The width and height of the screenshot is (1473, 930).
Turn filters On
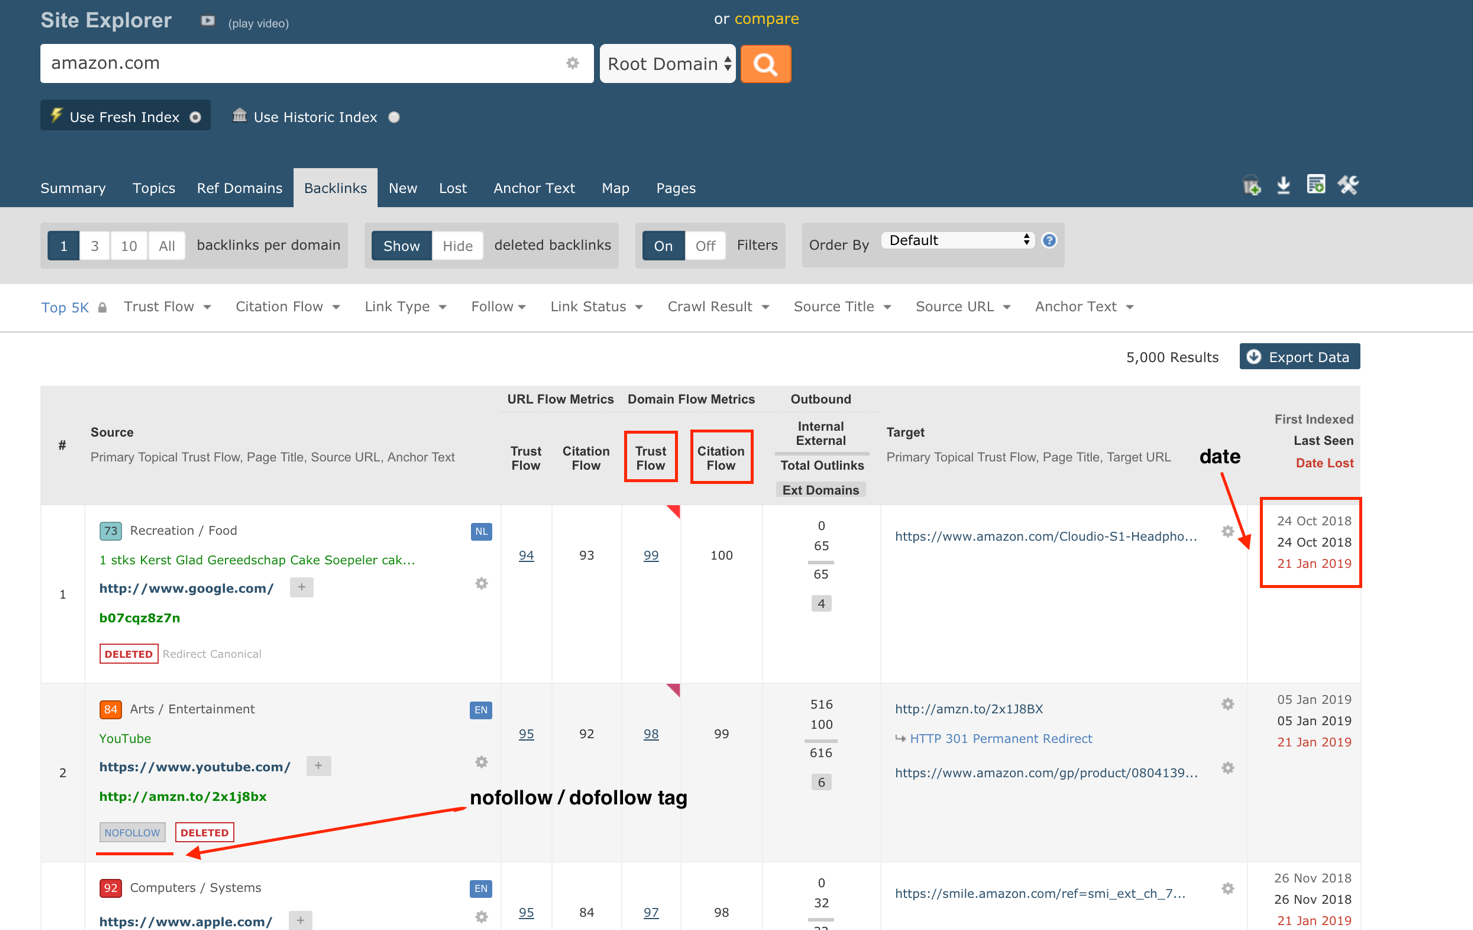click(x=663, y=246)
